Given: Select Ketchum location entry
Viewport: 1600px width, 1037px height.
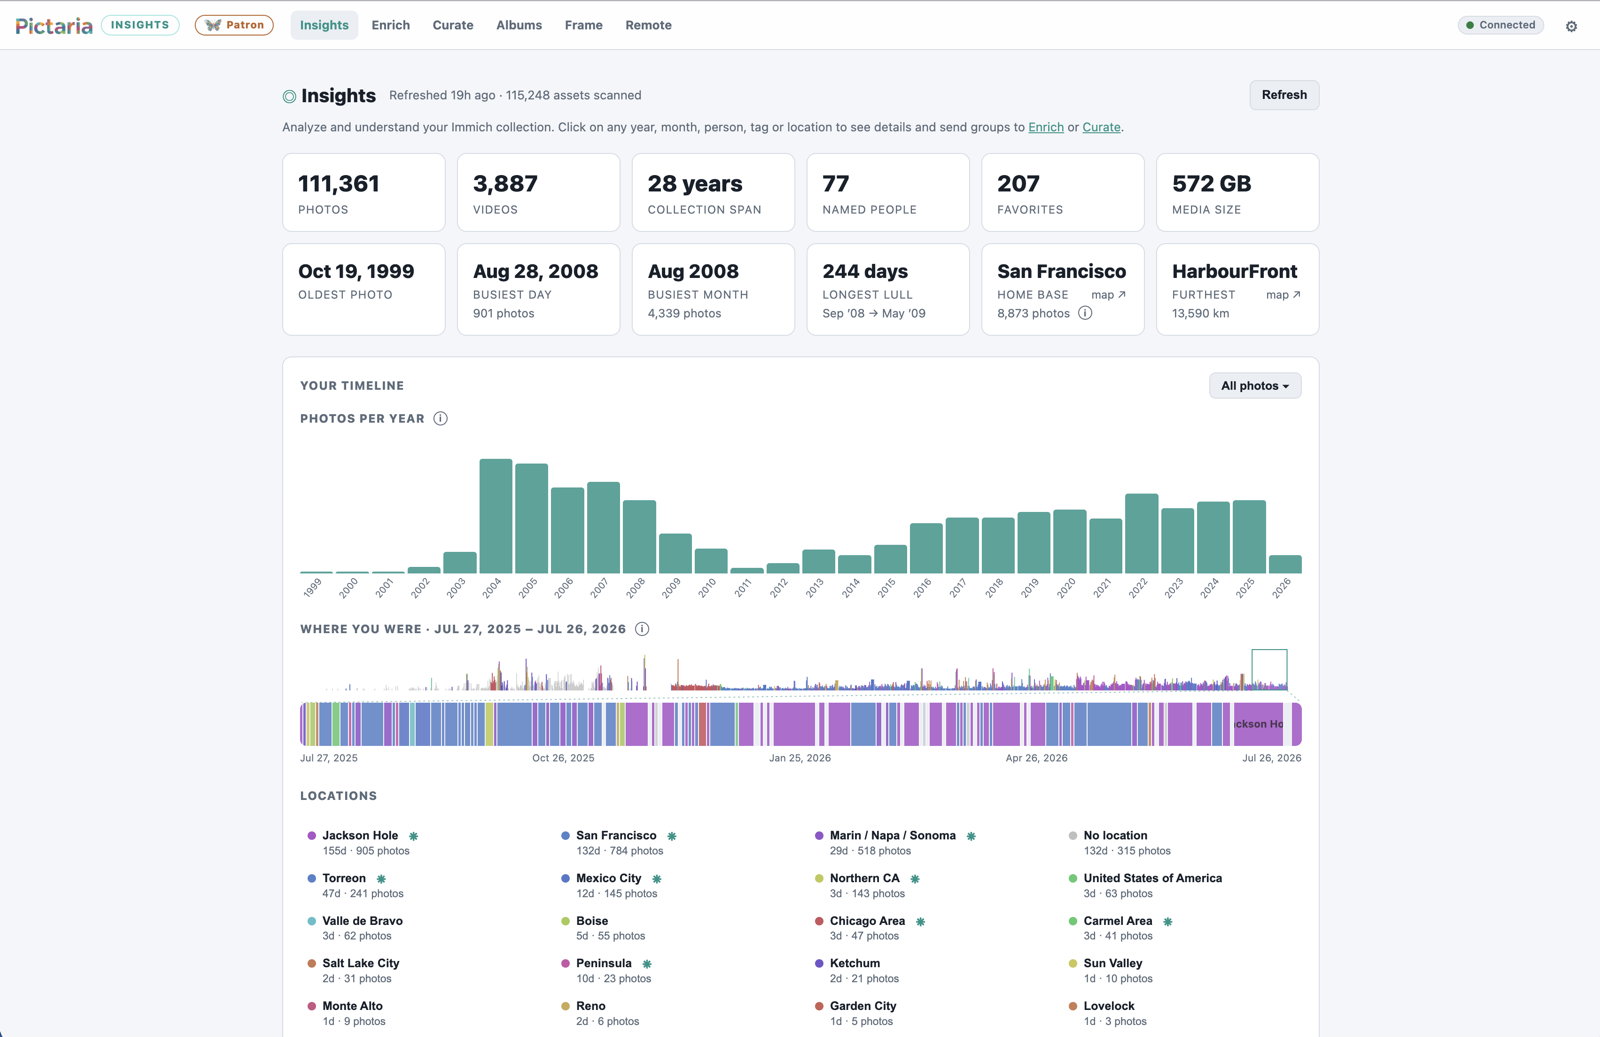Looking at the screenshot, I should click(x=857, y=971).
